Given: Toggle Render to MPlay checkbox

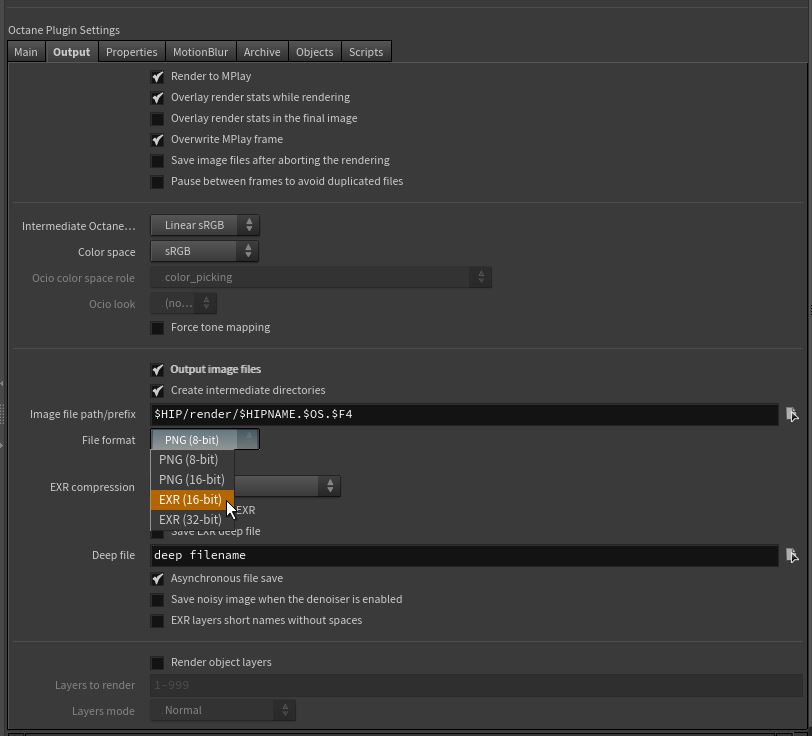Looking at the screenshot, I should pyautogui.click(x=158, y=77).
